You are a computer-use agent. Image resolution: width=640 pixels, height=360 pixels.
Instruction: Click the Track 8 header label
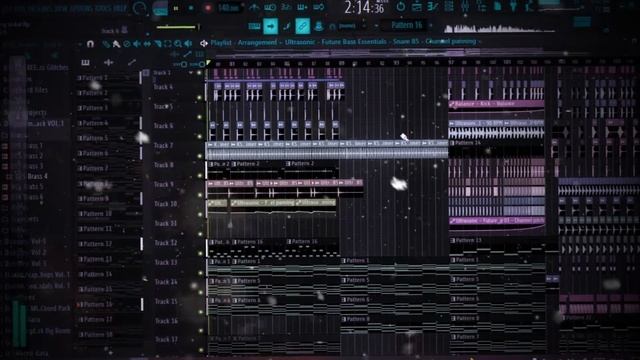pyautogui.click(x=164, y=165)
